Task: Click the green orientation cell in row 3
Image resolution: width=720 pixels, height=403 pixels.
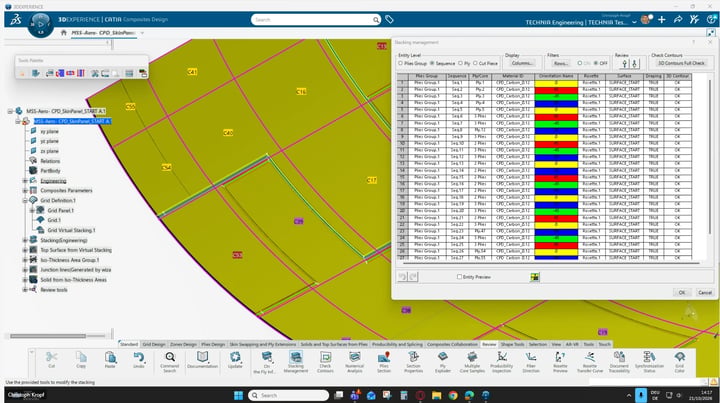Action: point(556,96)
